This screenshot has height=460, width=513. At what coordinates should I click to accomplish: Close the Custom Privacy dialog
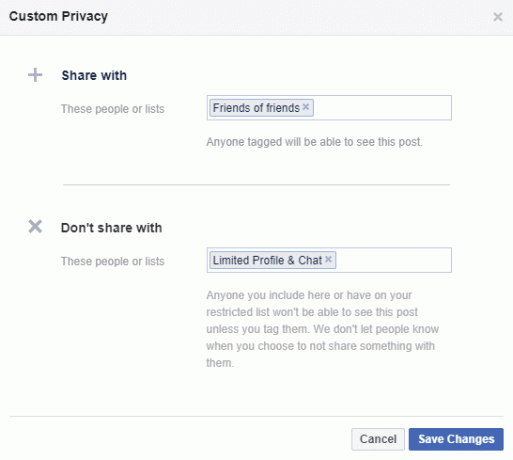point(498,17)
